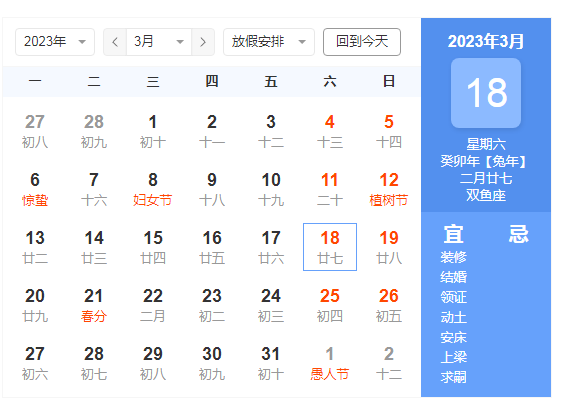Image resolution: width=565 pixels, height=410 pixels.
Task: Click the 2023年3月 panel title
Action: 486,41
